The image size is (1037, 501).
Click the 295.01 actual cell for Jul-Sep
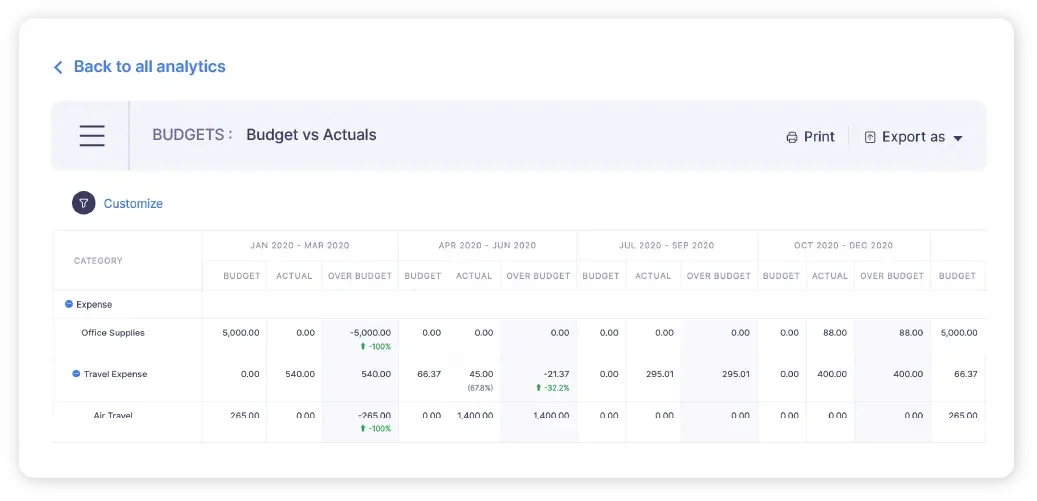point(659,374)
